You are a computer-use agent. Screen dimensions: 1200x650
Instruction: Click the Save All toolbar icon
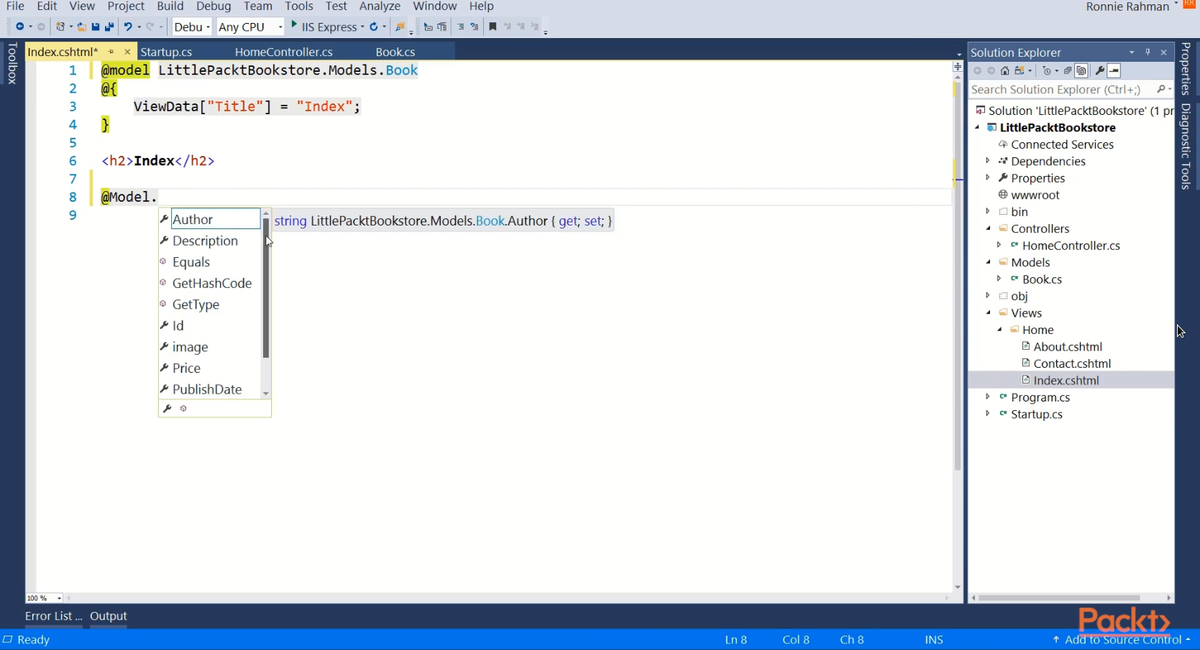click(x=109, y=27)
